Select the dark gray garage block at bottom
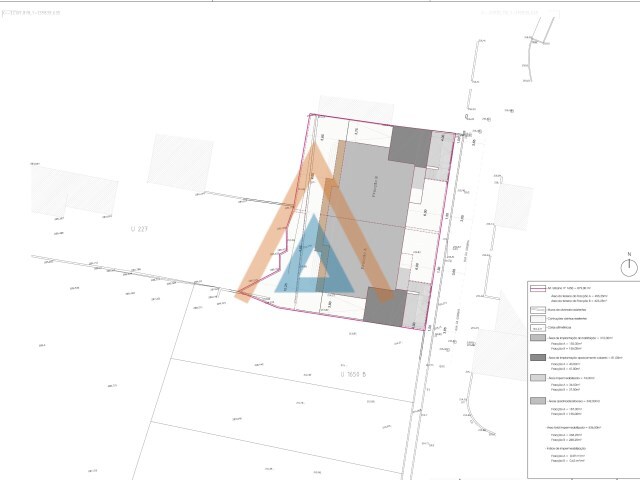 pos(385,307)
